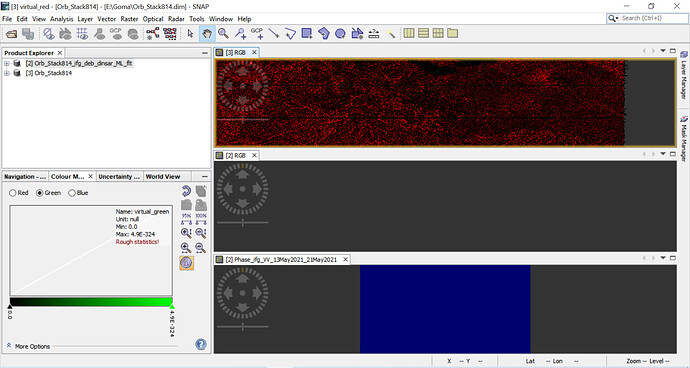The width and height of the screenshot is (690, 368).
Task: Open the Raster menu
Action: point(129,19)
